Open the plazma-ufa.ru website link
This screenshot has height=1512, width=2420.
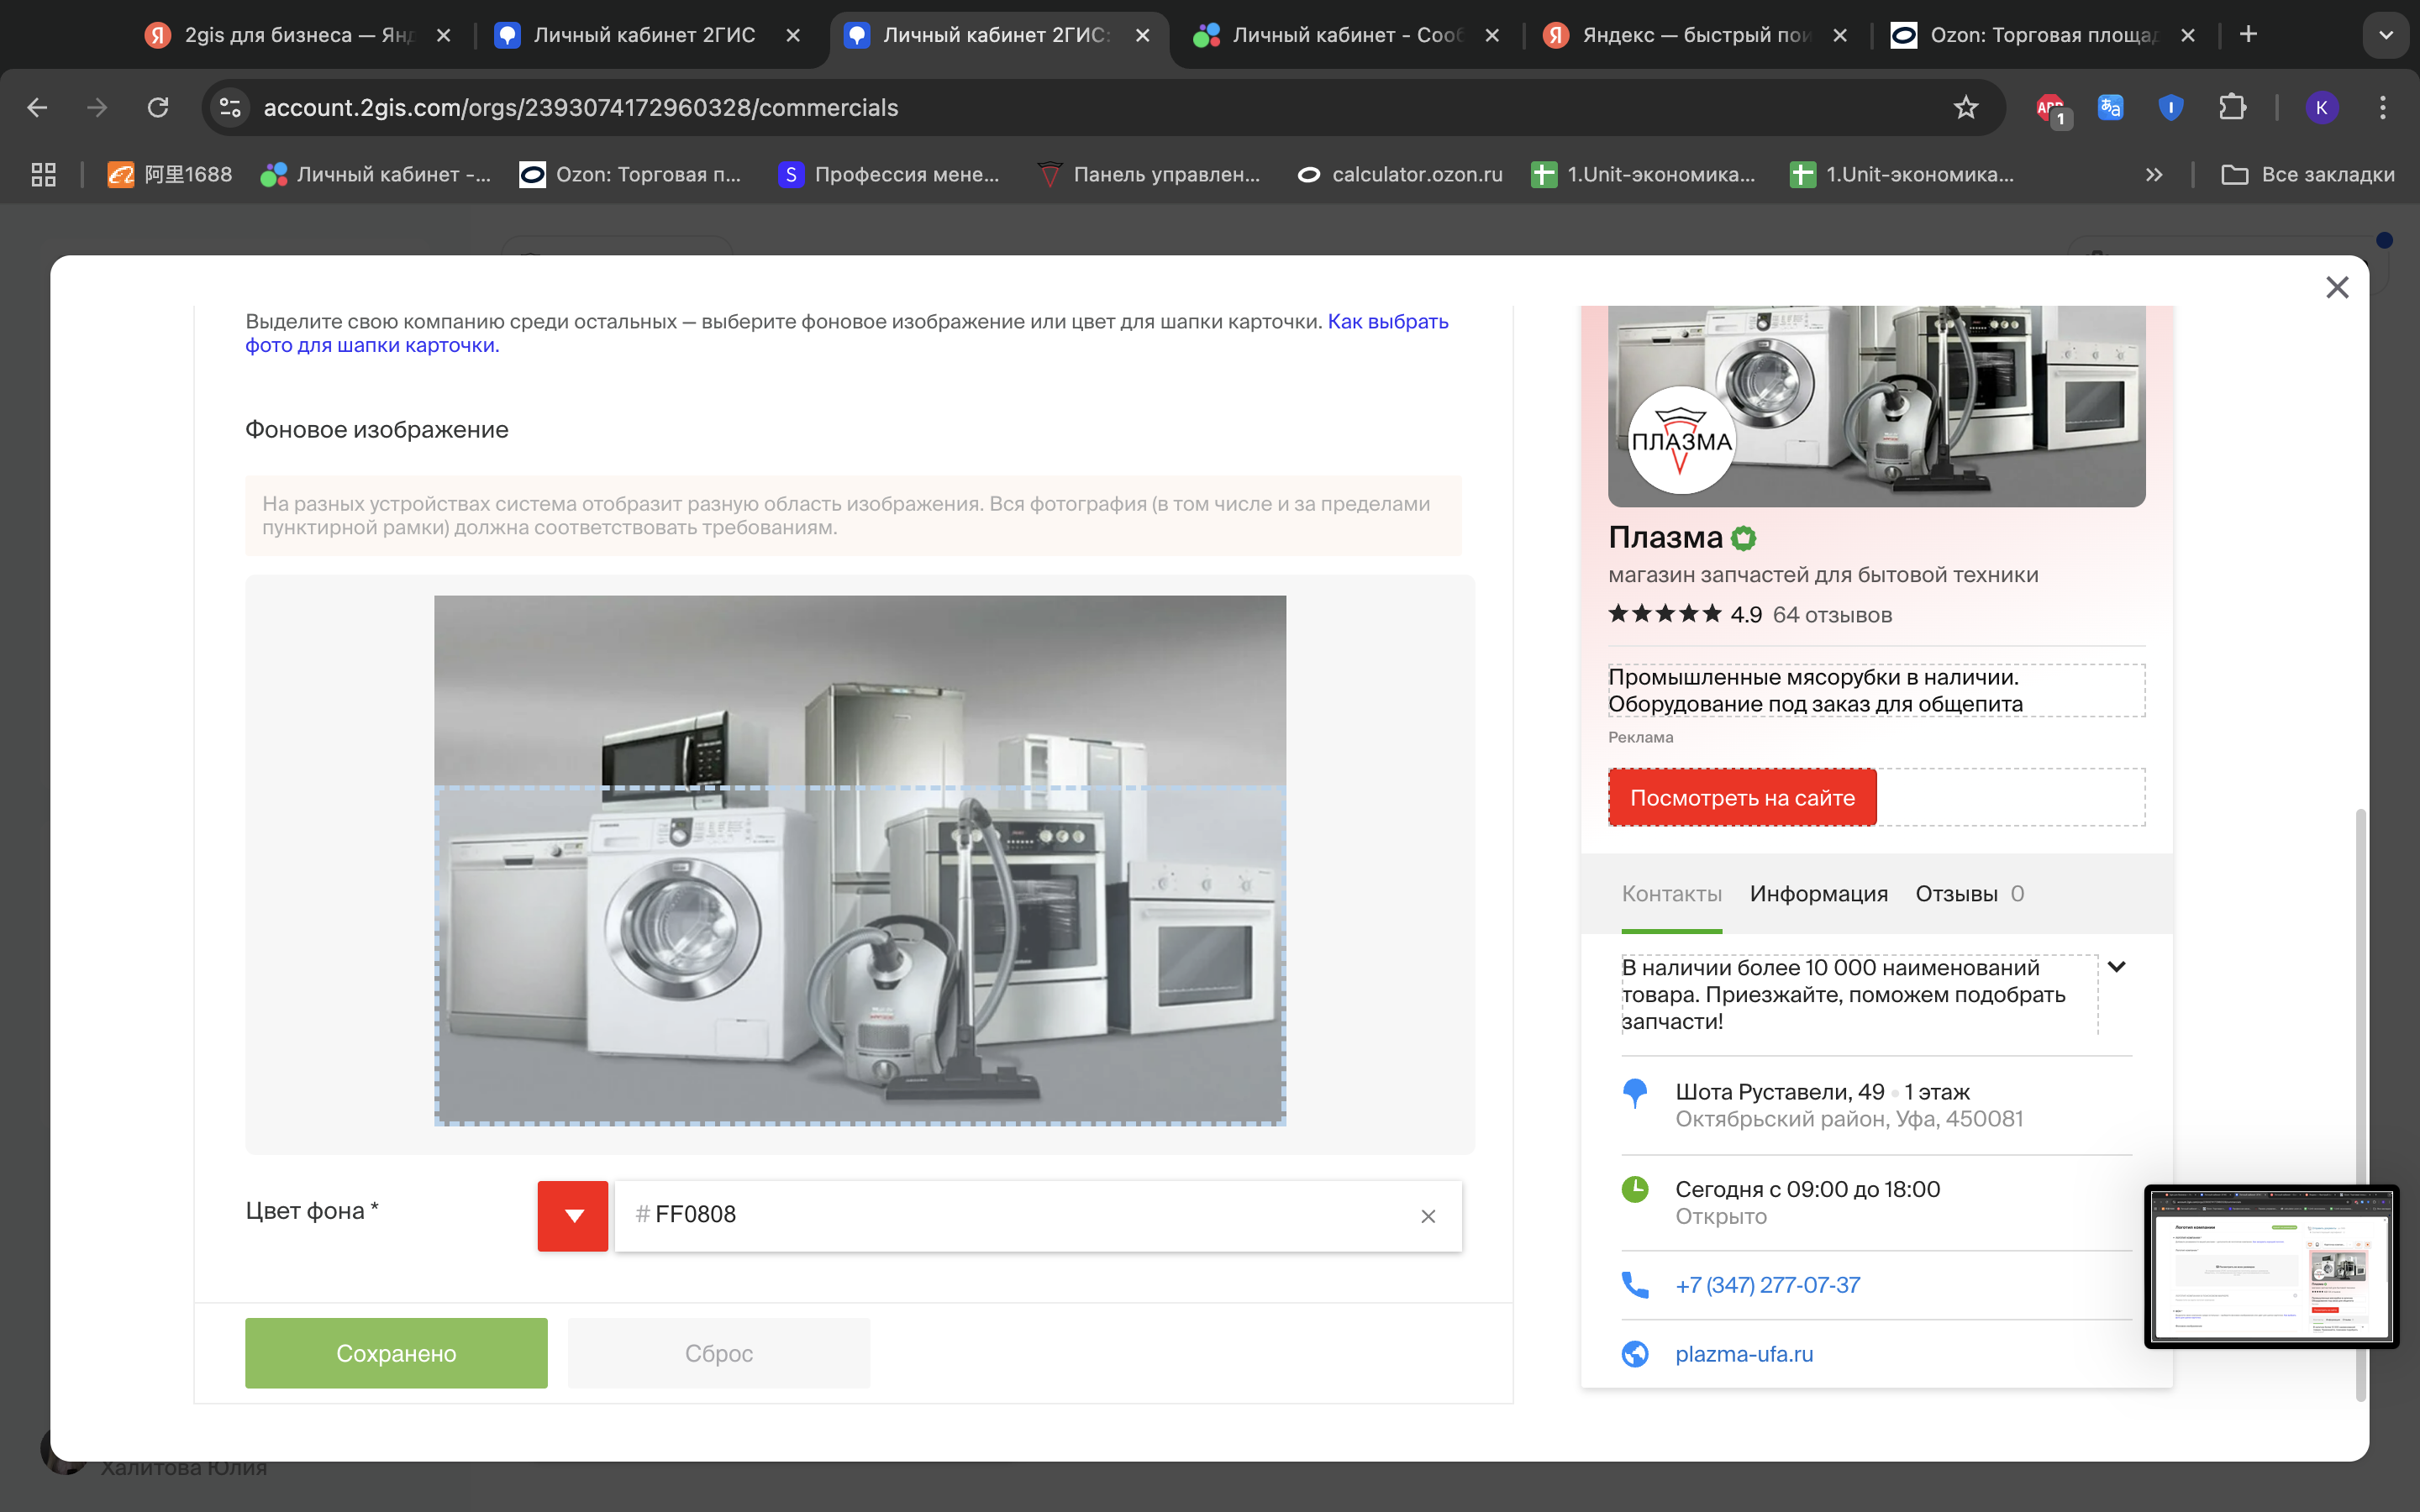point(1744,1354)
